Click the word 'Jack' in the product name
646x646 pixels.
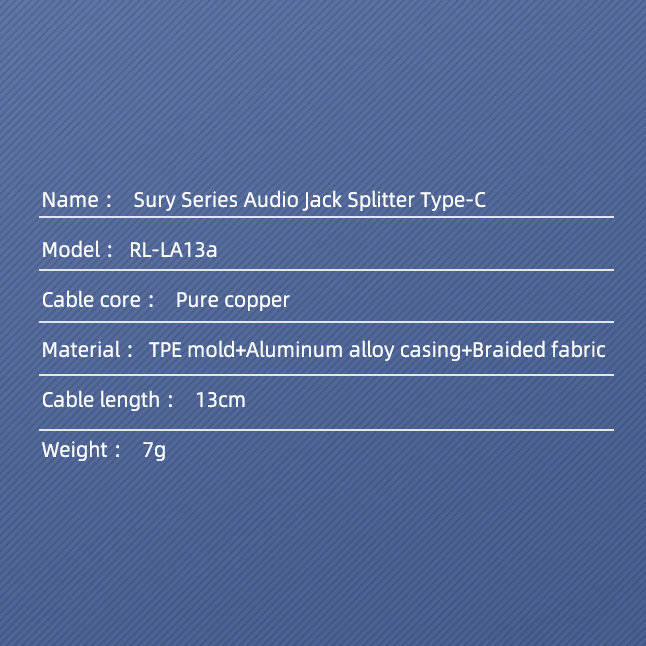[x=323, y=201]
